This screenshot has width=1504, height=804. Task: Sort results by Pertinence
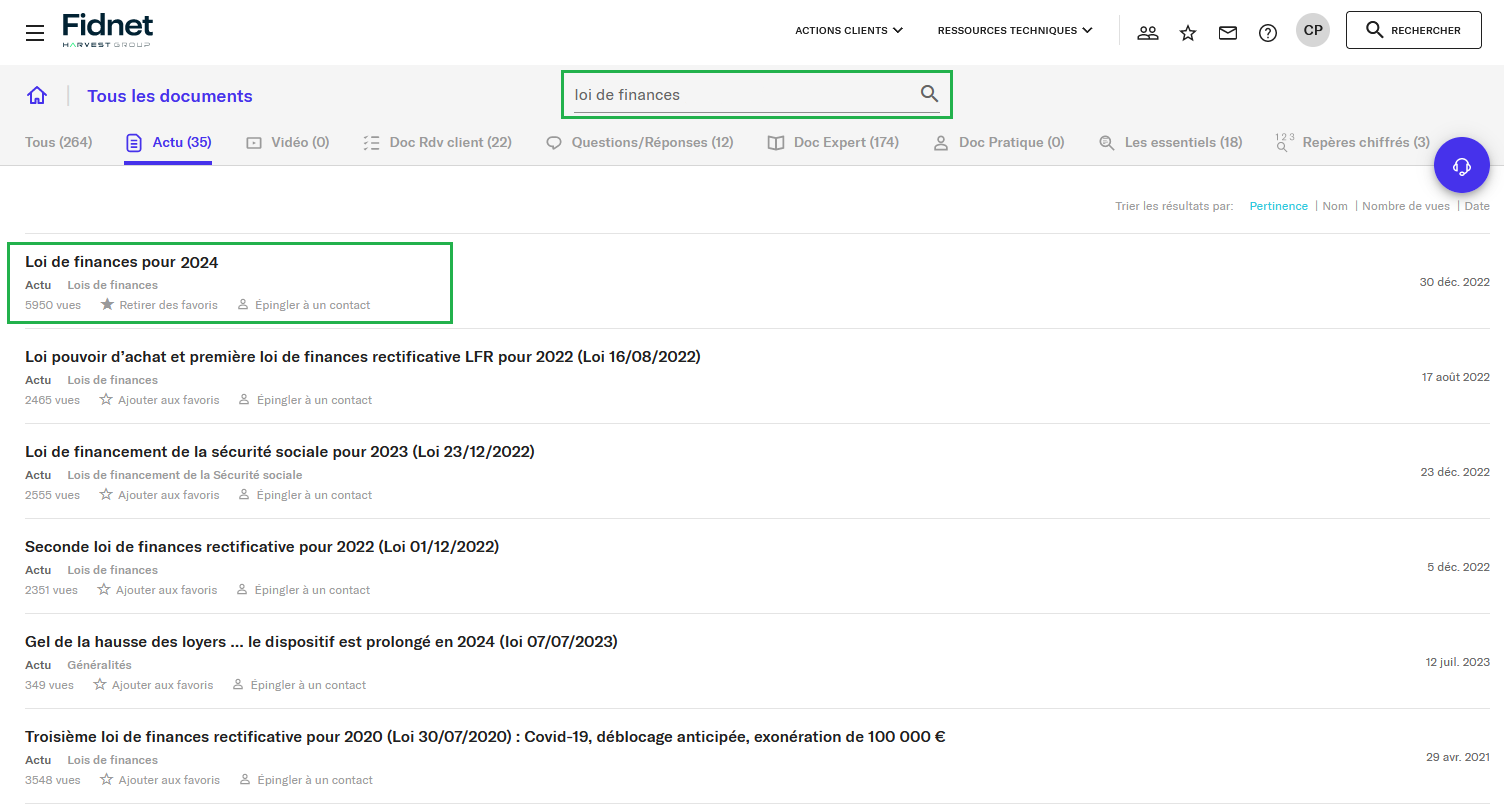(x=1279, y=206)
